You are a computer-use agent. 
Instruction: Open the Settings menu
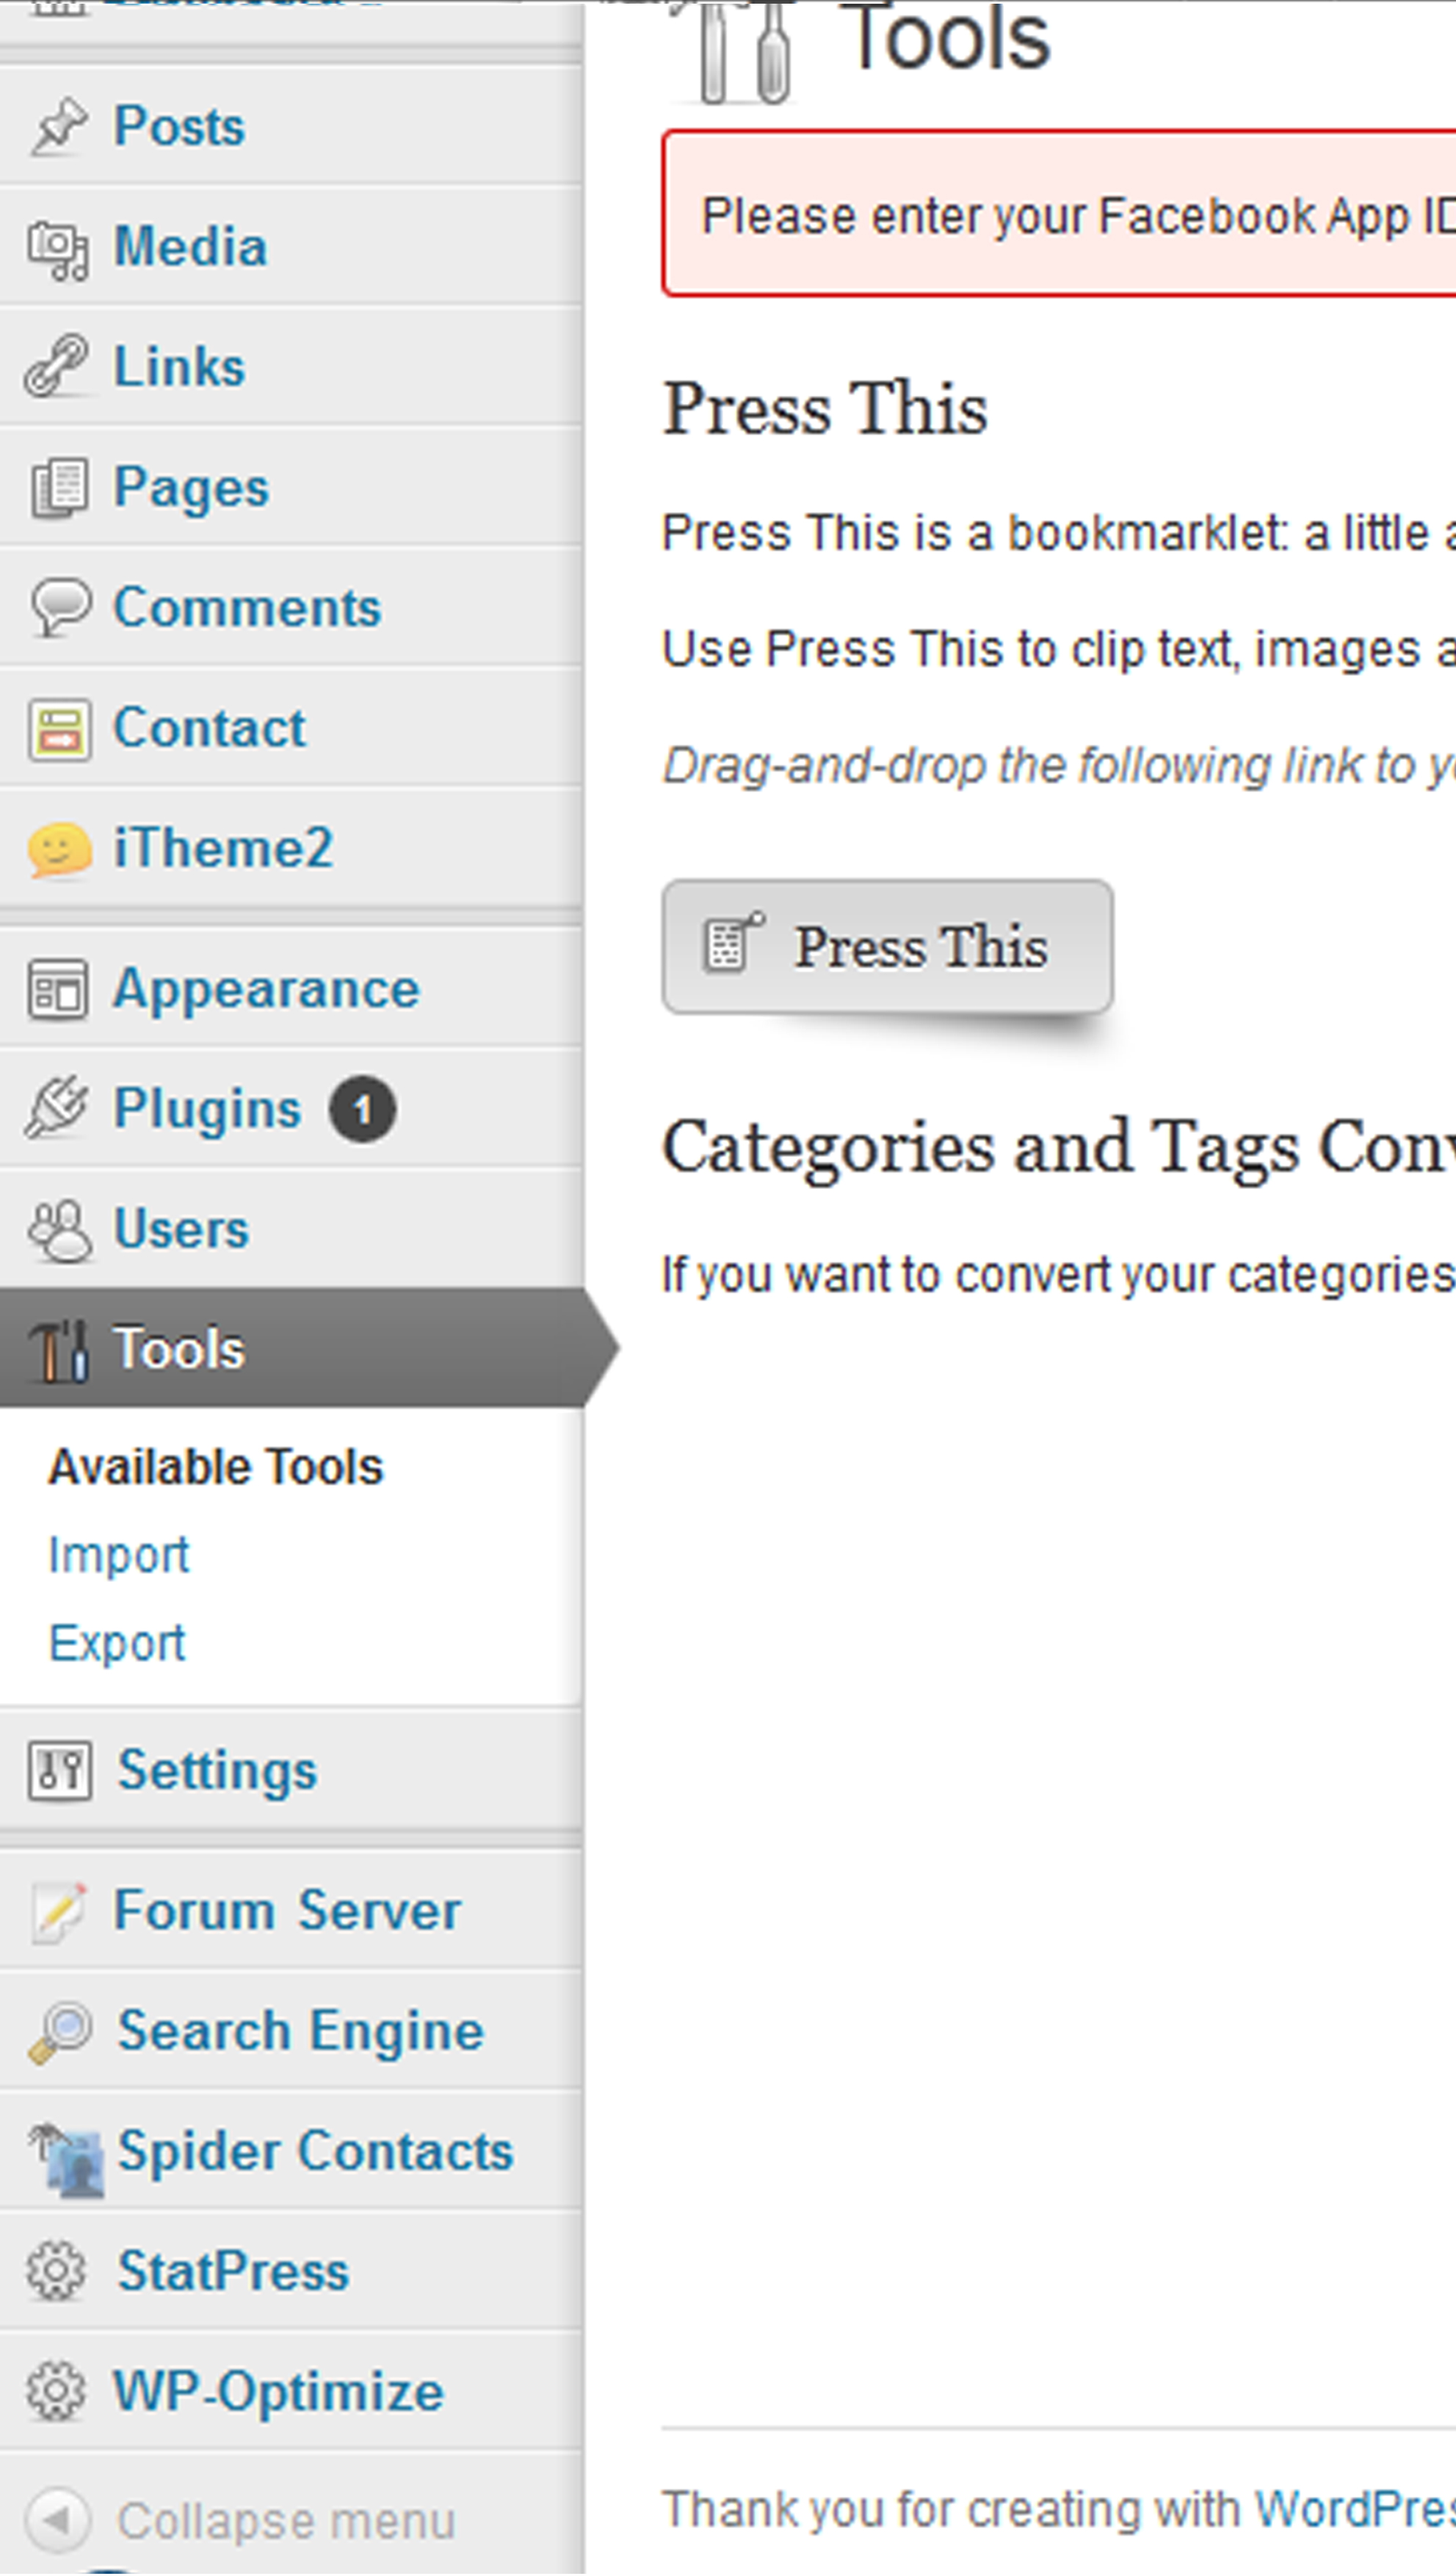pos(217,1771)
